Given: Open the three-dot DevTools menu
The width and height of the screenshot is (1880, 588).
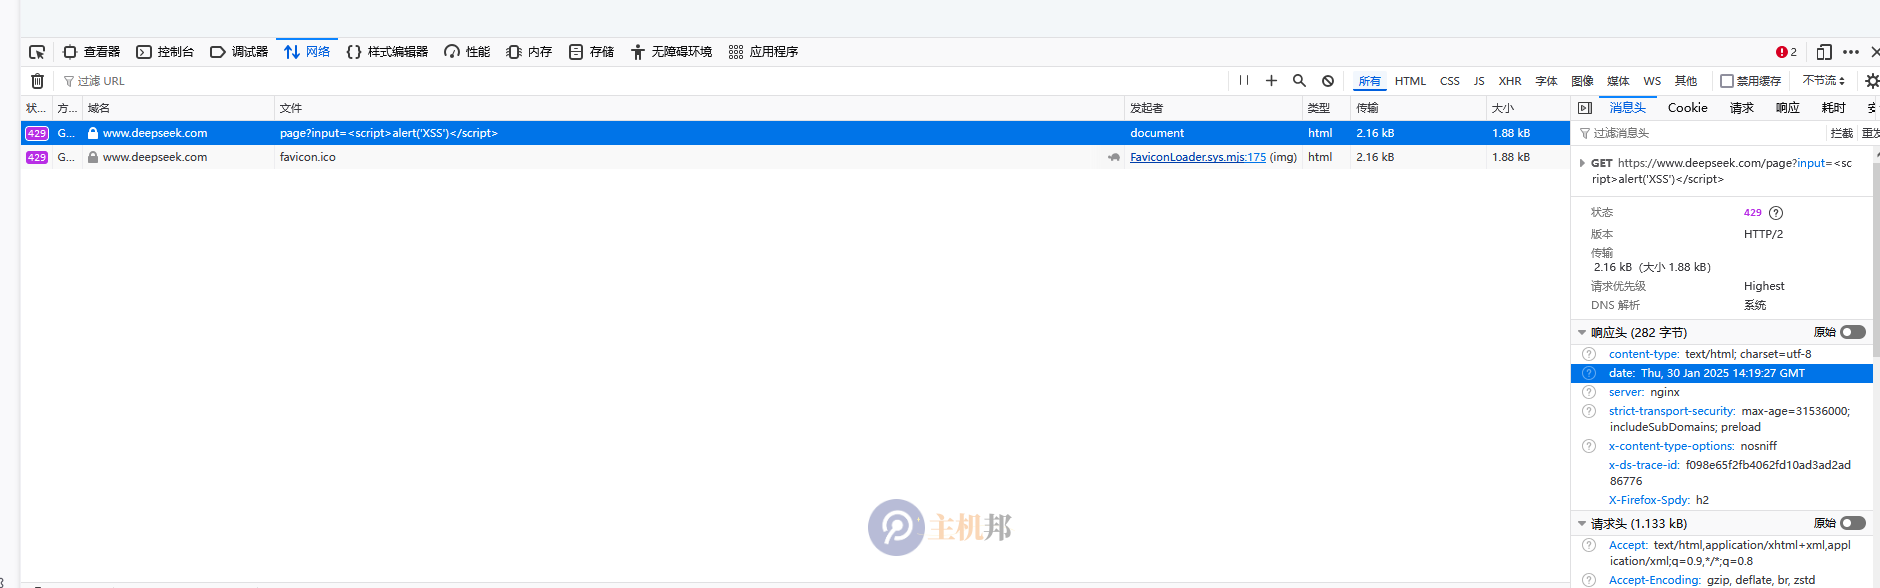Looking at the screenshot, I should point(1851,52).
